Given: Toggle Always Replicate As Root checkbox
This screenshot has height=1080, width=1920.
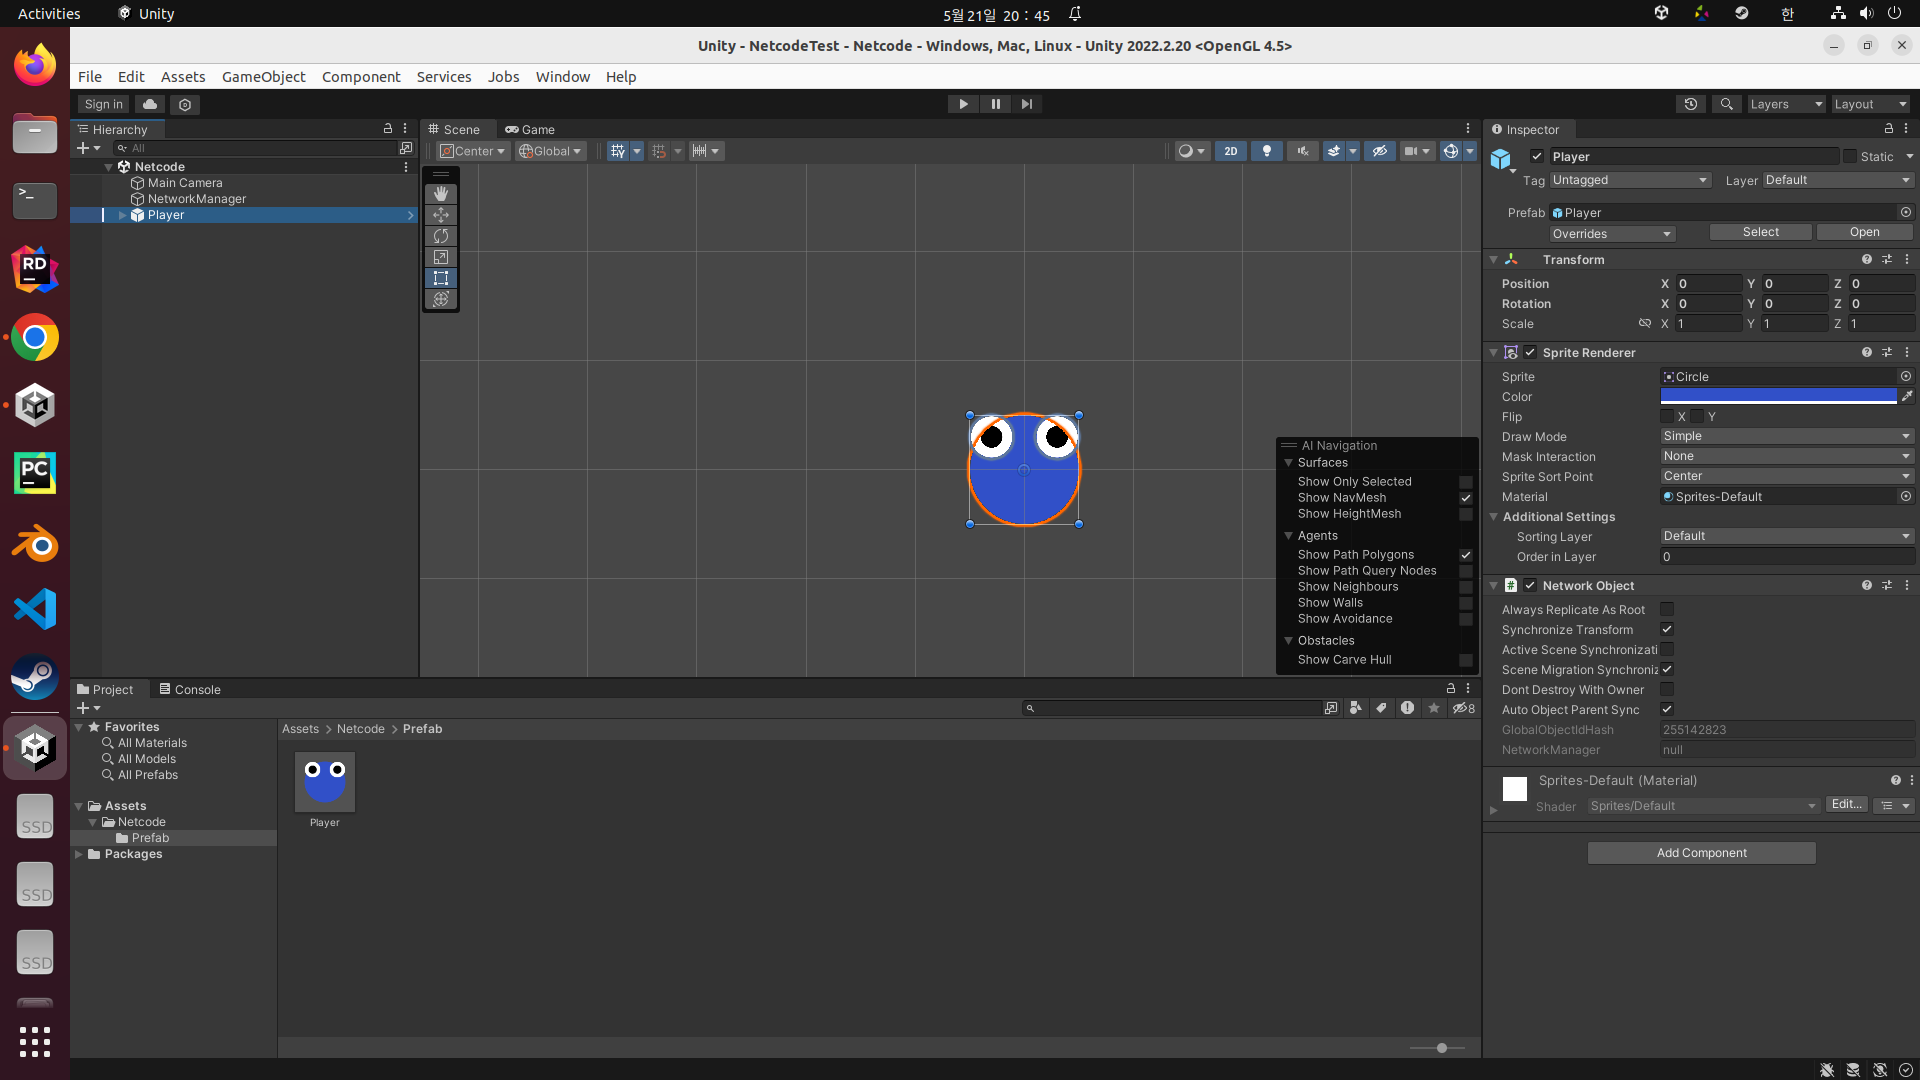Looking at the screenshot, I should point(1667,610).
